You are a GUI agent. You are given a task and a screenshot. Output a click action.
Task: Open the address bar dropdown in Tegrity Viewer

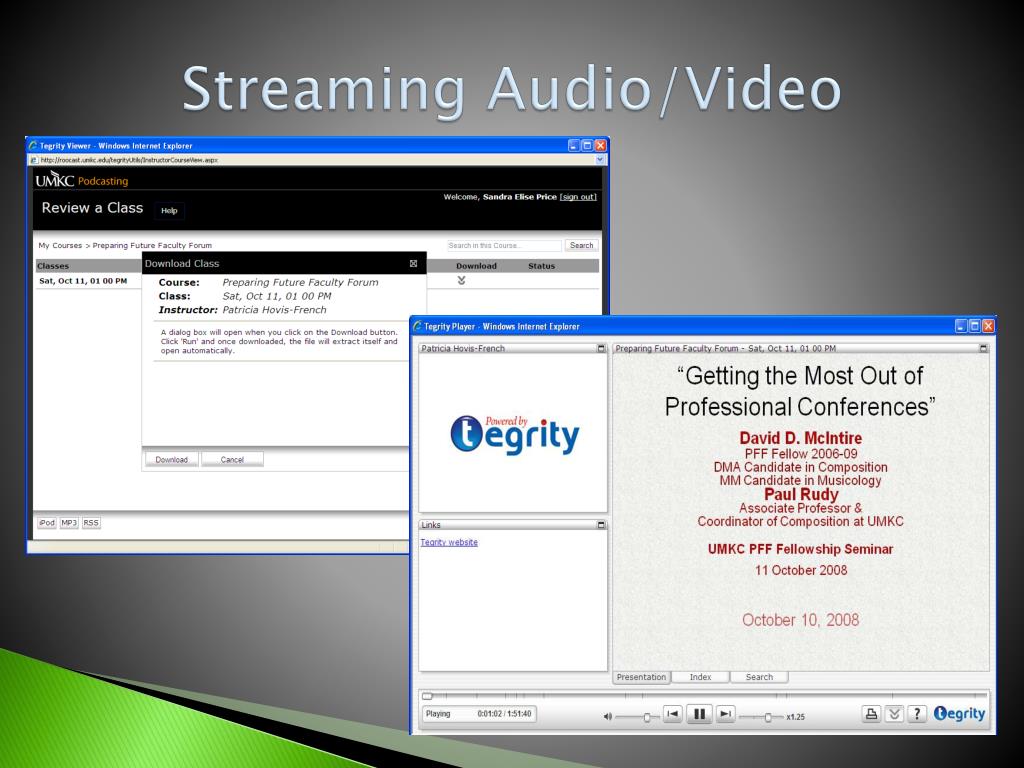[x=600, y=159]
